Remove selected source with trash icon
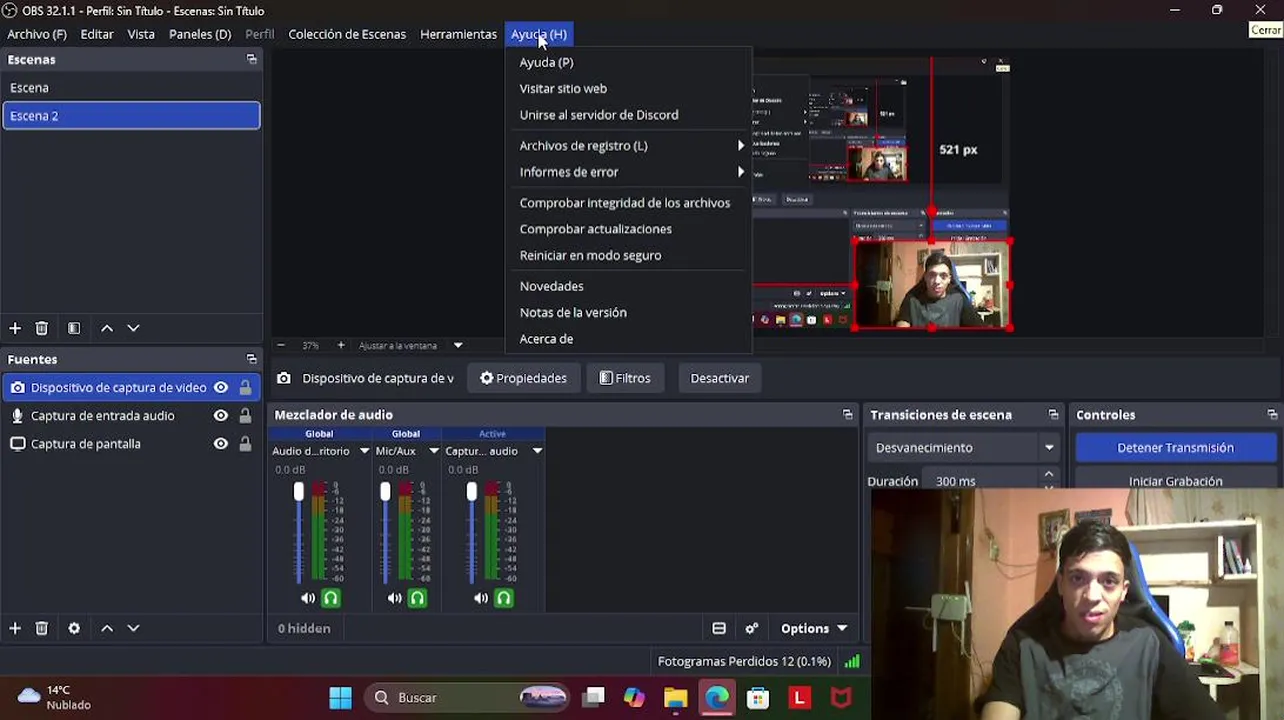1284x720 pixels. point(42,628)
